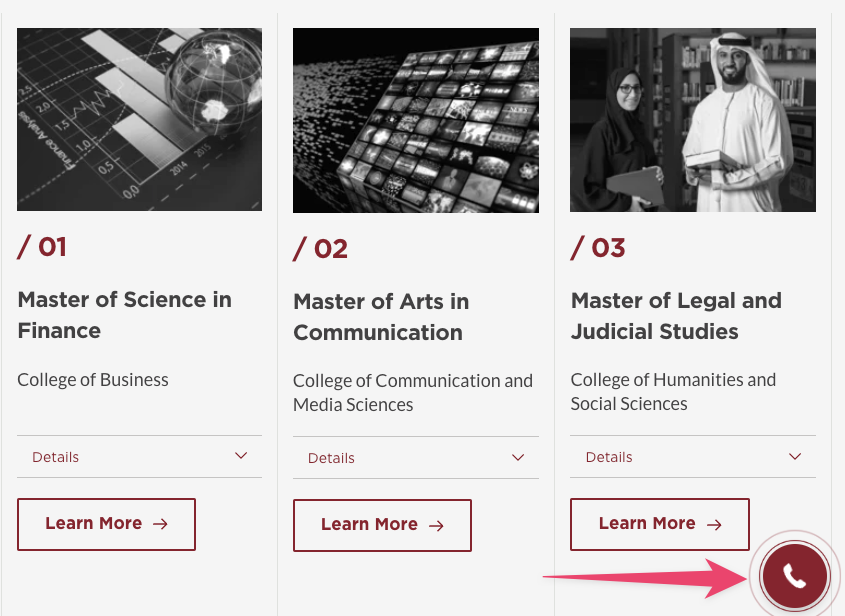Viewport: 845px width, 616px height.
Task: Select the media screens wall thumbnail
Action: pyautogui.click(x=415, y=120)
